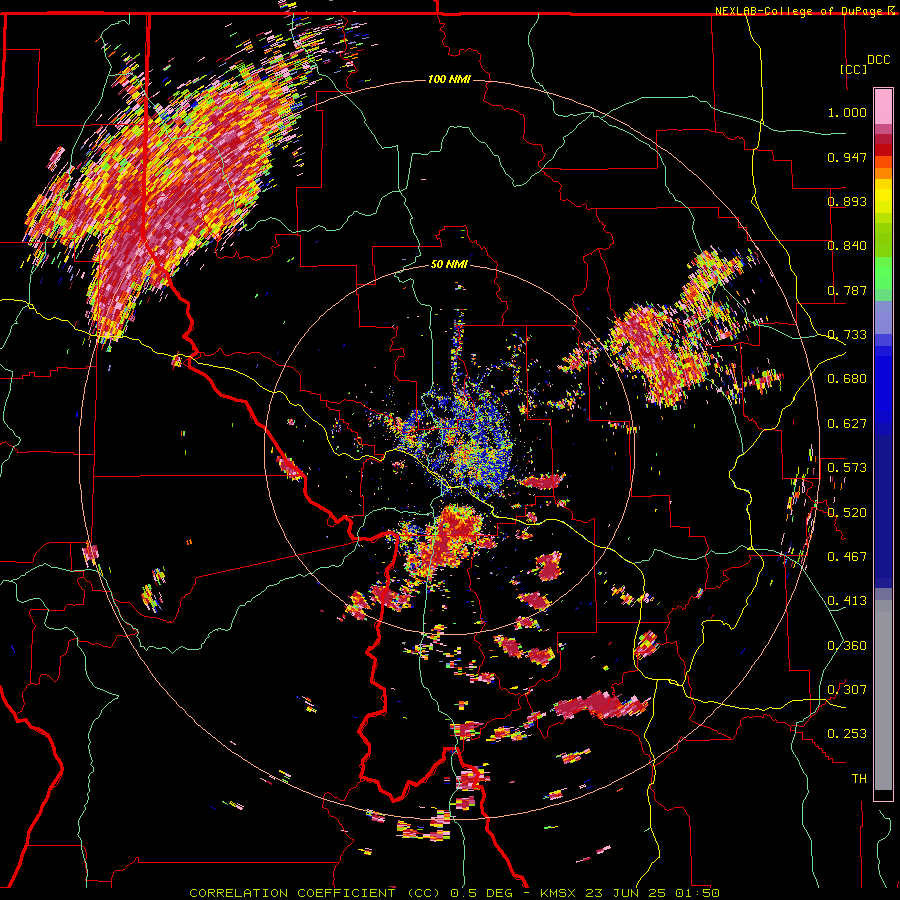Pick the bright green swatch in the color scale
The width and height of the screenshot is (900, 900).
coord(883,273)
